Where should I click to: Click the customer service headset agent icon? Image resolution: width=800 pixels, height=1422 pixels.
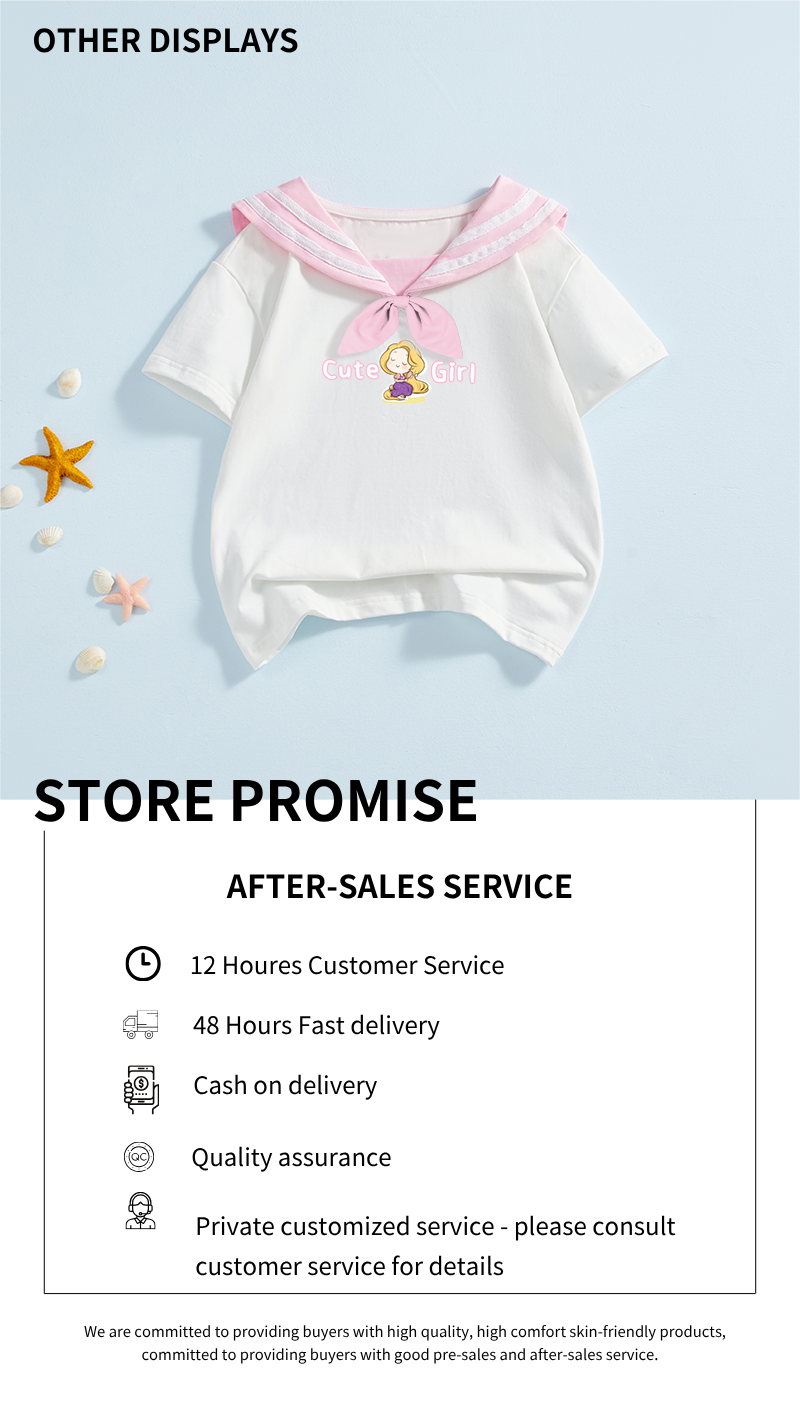click(141, 1211)
